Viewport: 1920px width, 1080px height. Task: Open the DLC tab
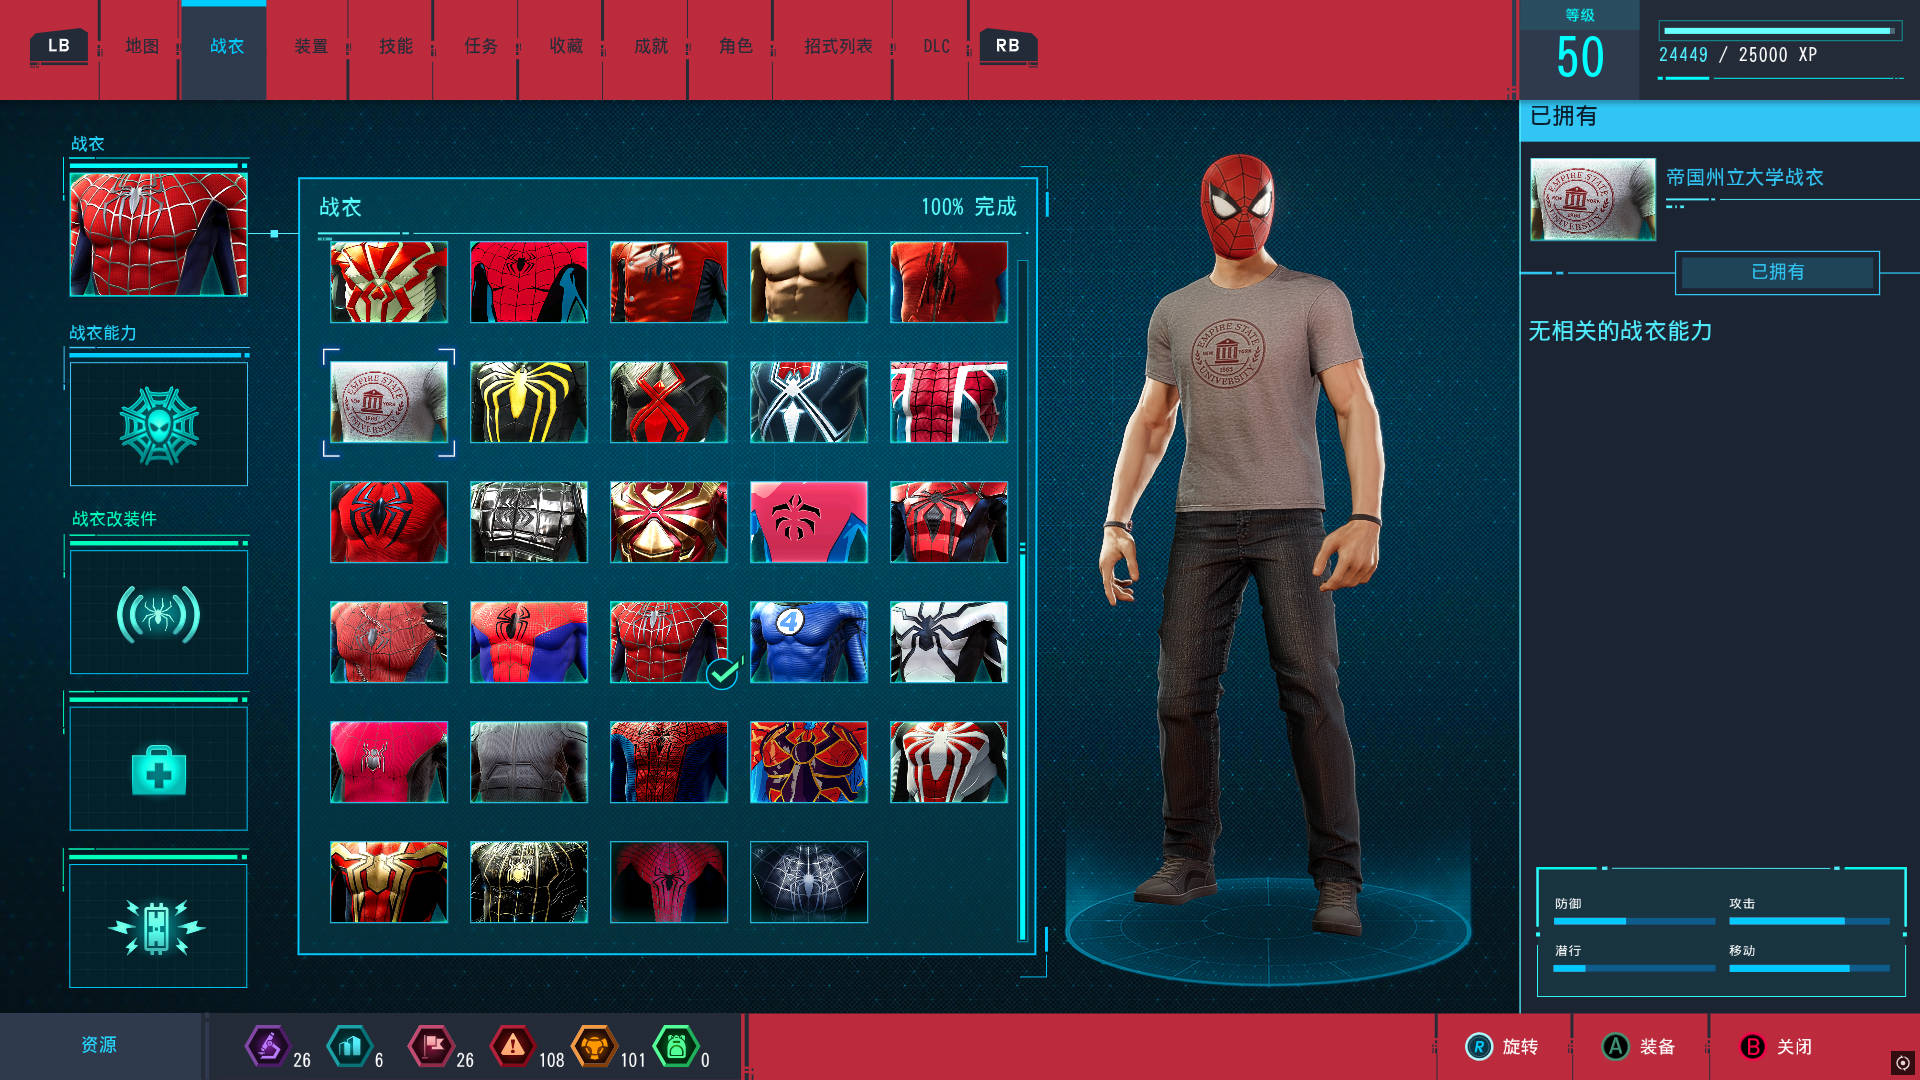coord(937,46)
